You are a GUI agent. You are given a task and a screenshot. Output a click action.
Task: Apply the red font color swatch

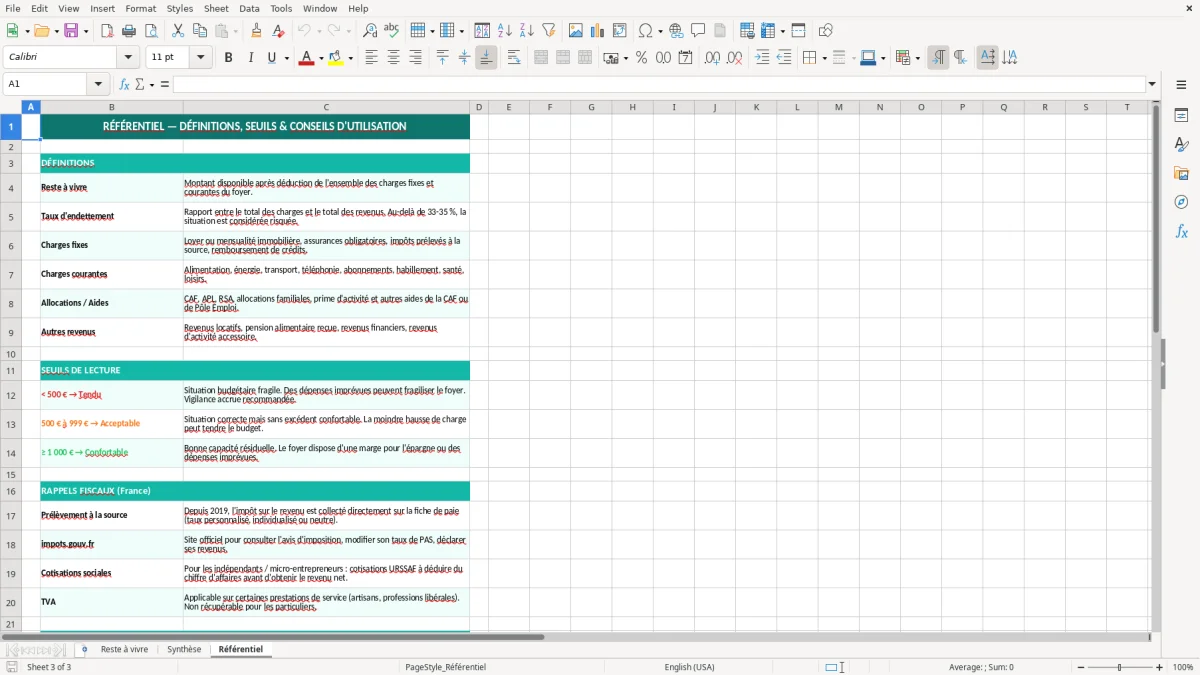(306, 58)
